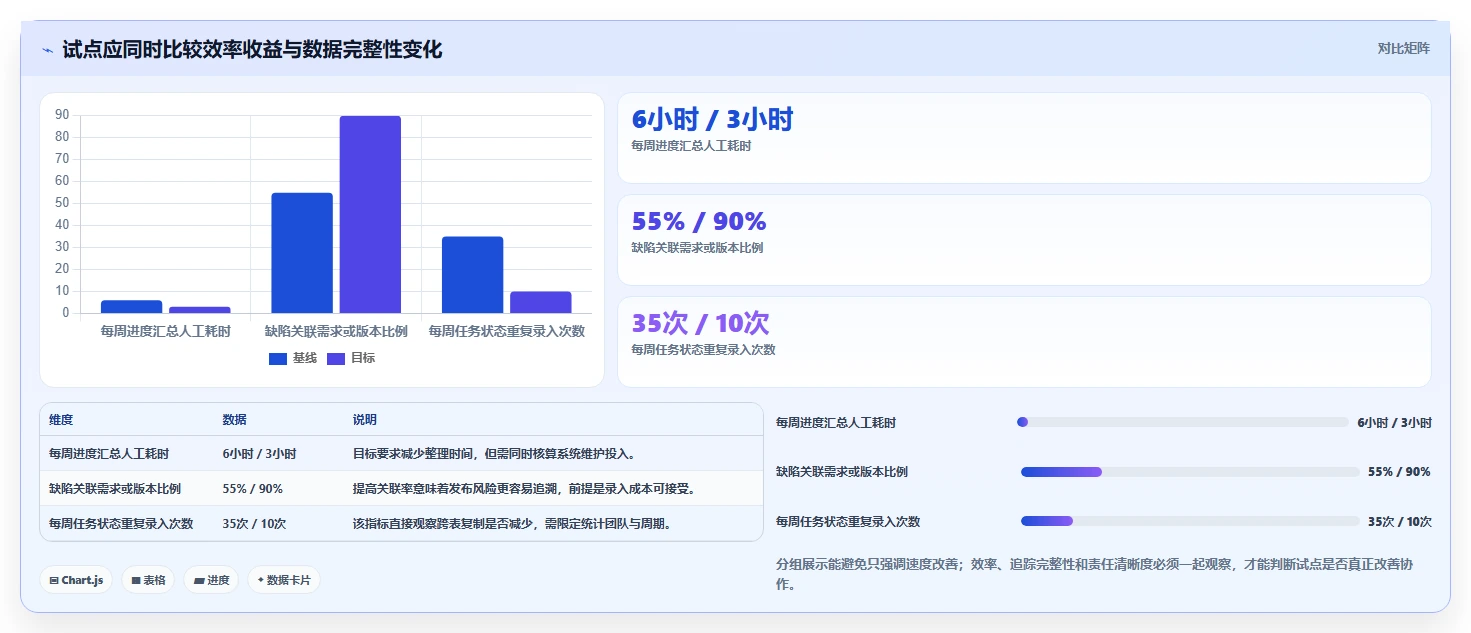
Task: Open the 35次 / 10次 data card
Action: (x=1024, y=342)
